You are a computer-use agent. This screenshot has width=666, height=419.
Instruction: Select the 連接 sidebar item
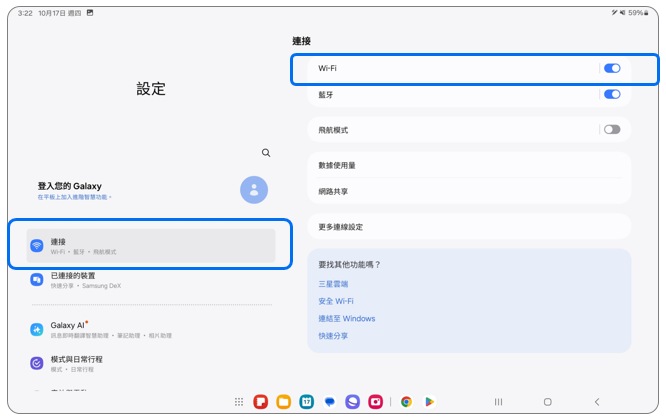pyautogui.click(x=151, y=246)
